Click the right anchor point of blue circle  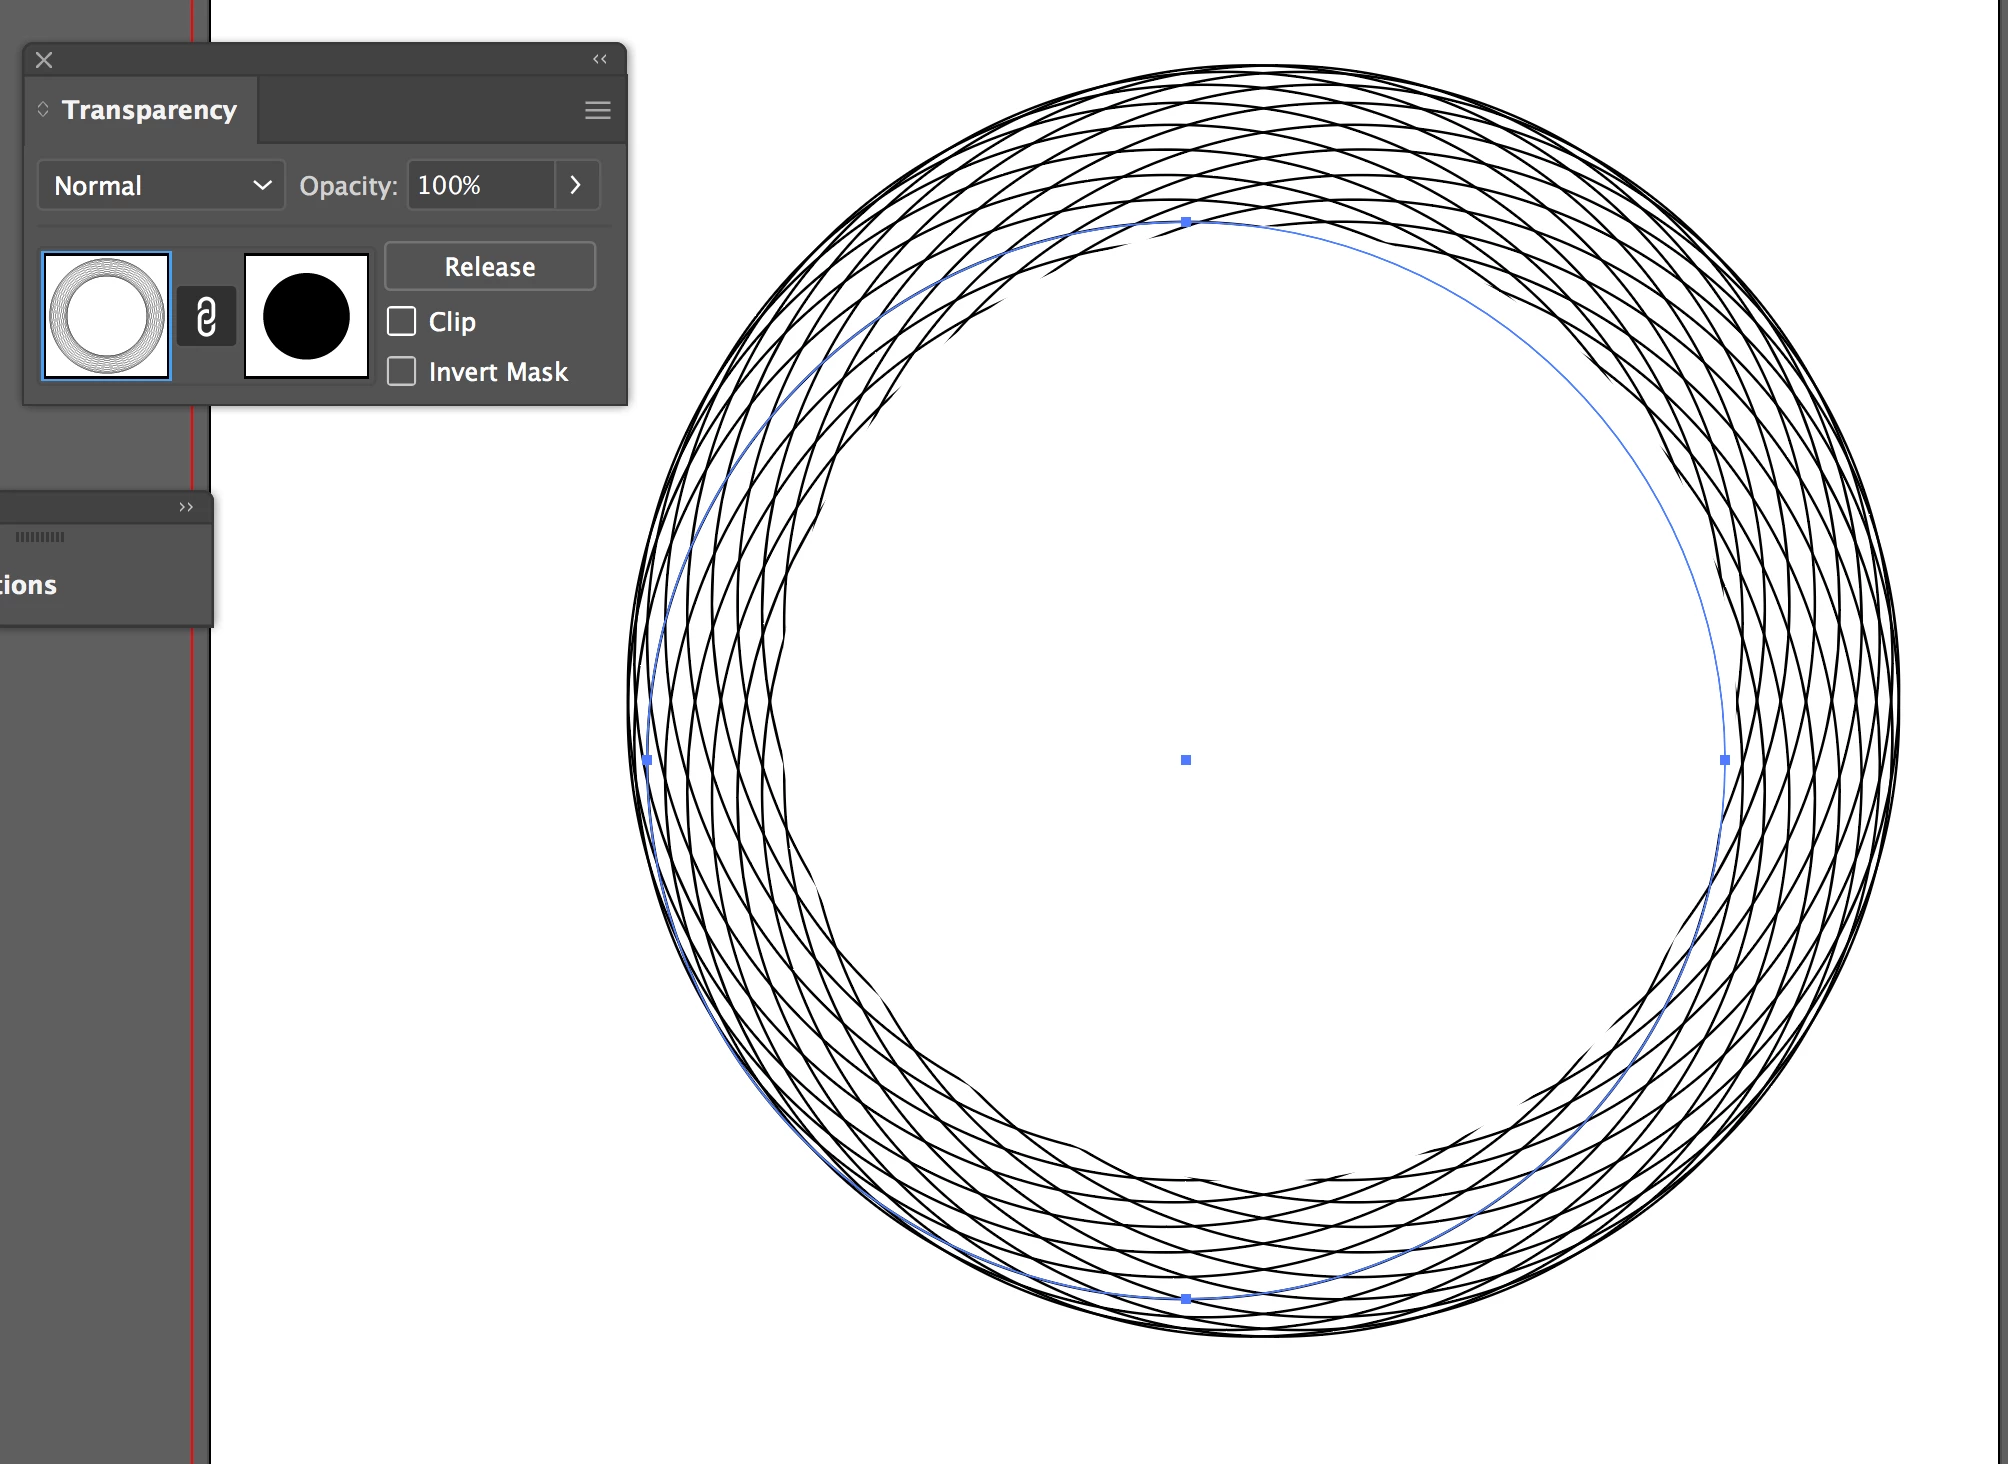point(1724,760)
